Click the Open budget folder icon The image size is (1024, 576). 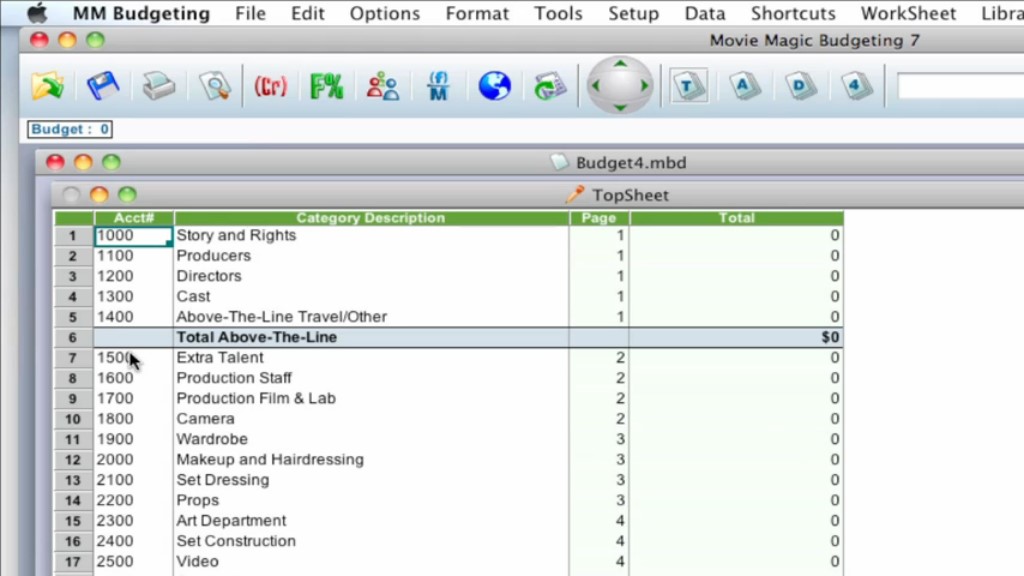tap(46, 86)
